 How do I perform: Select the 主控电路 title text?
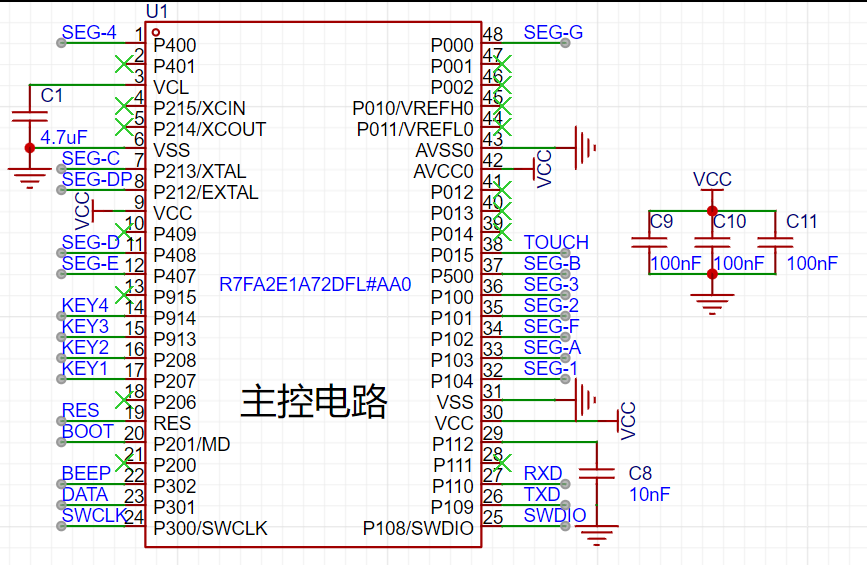tap(314, 401)
